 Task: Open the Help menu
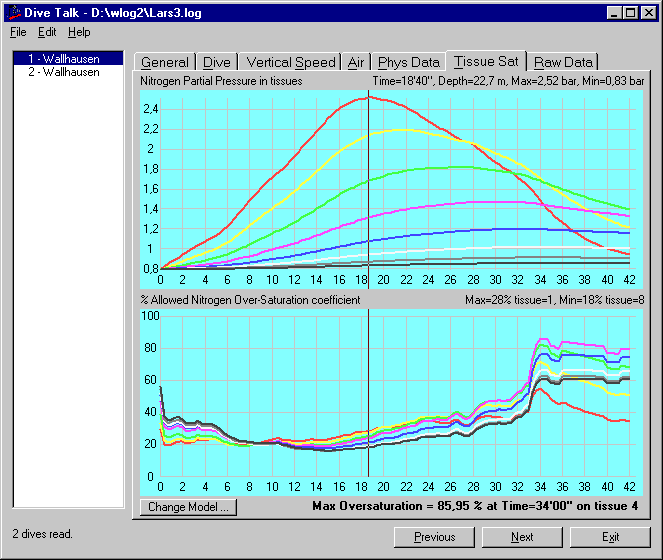[x=79, y=32]
